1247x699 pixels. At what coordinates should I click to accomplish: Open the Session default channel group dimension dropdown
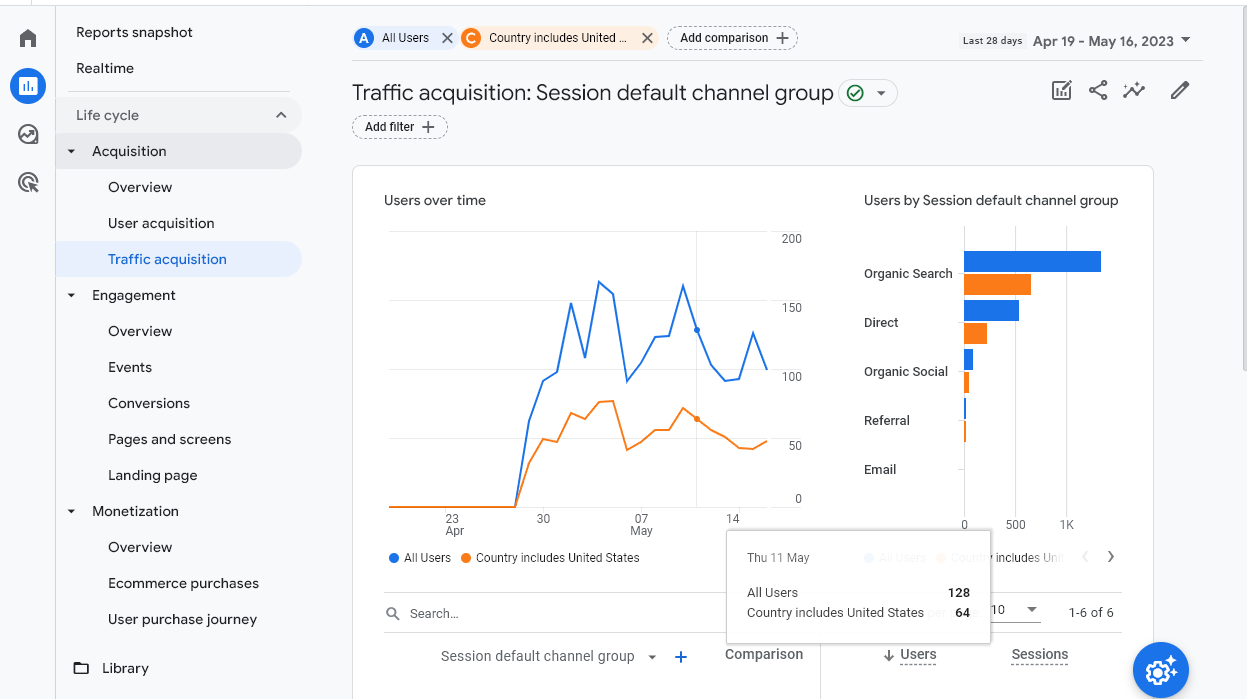tap(652, 656)
